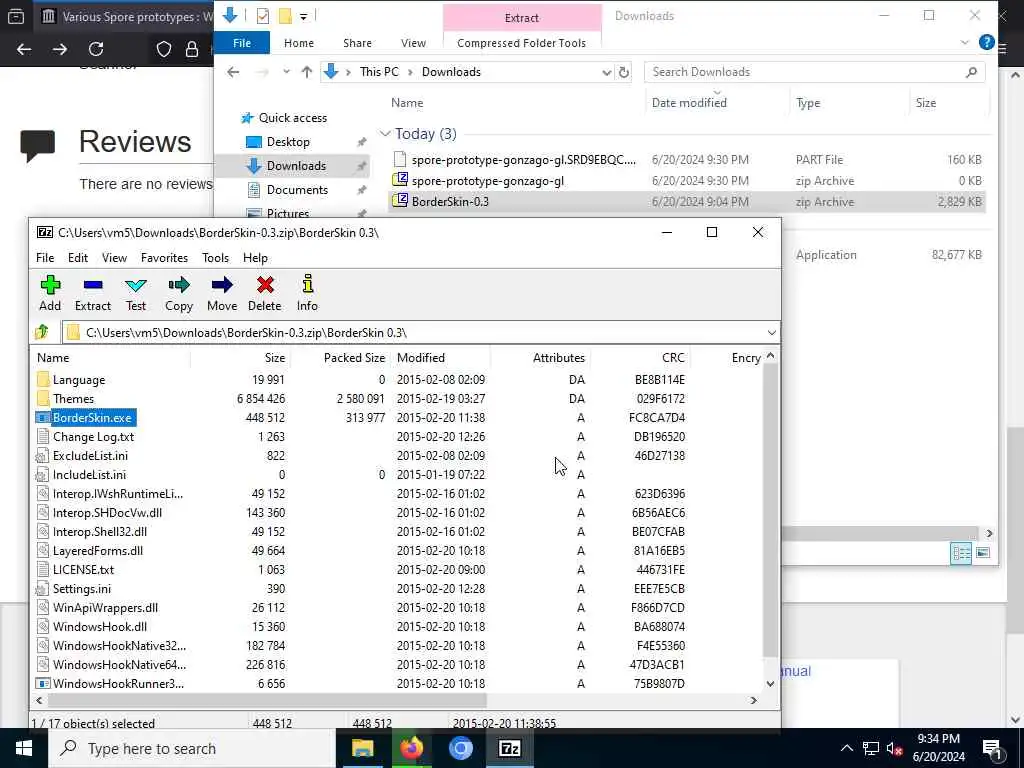
Task: Open the 7-Zip Tools menu
Action: [x=216, y=257]
